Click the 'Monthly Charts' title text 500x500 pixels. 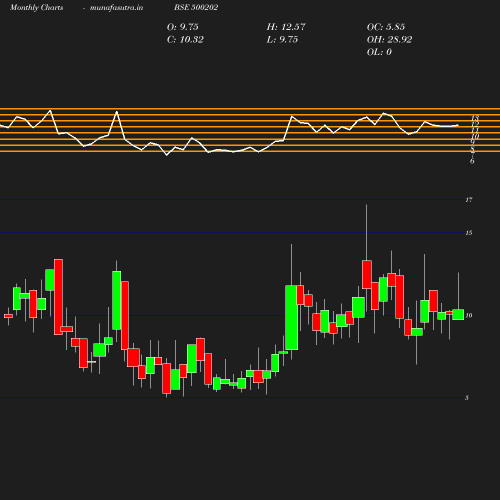click(x=36, y=8)
